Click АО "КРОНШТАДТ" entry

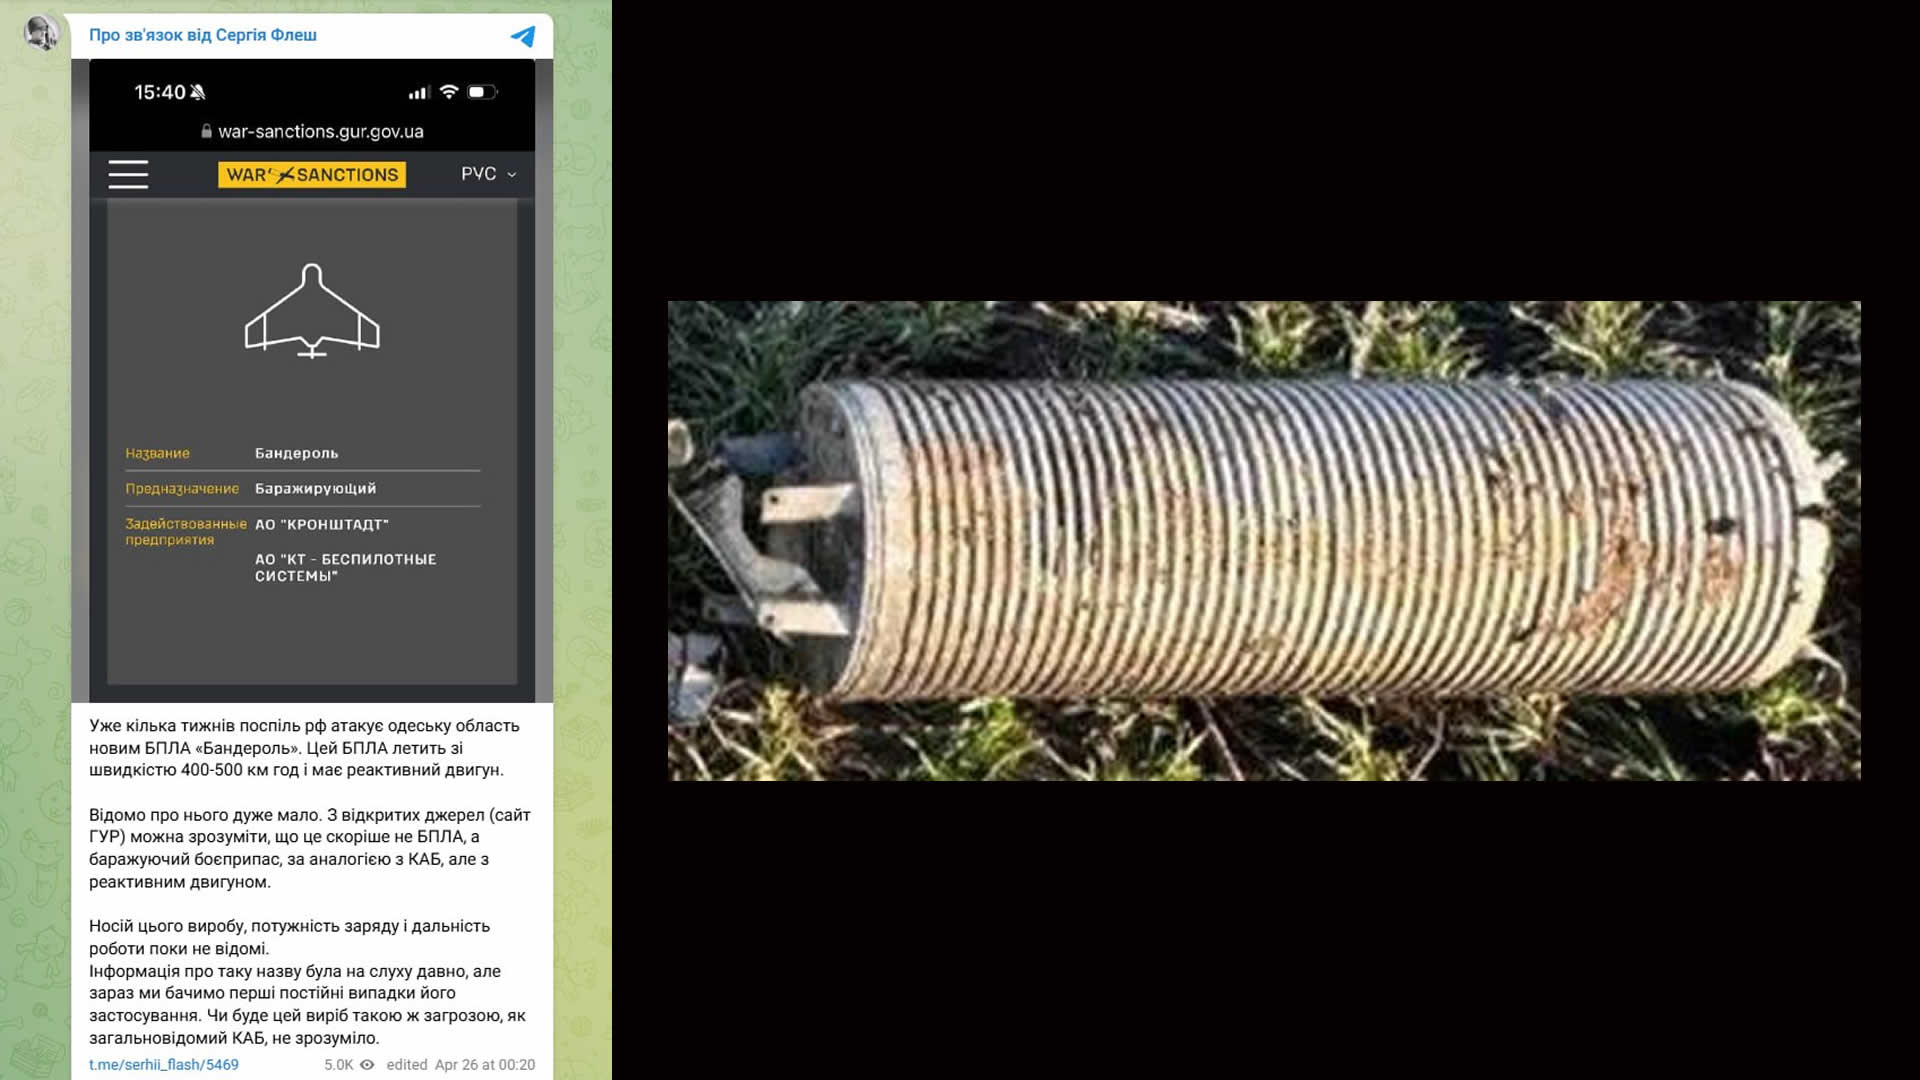tap(323, 523)
